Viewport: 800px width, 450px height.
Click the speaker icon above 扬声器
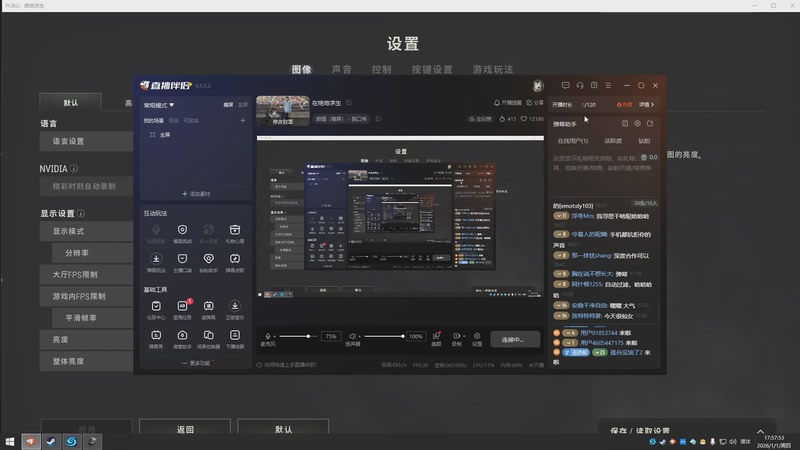coord(352,336)
